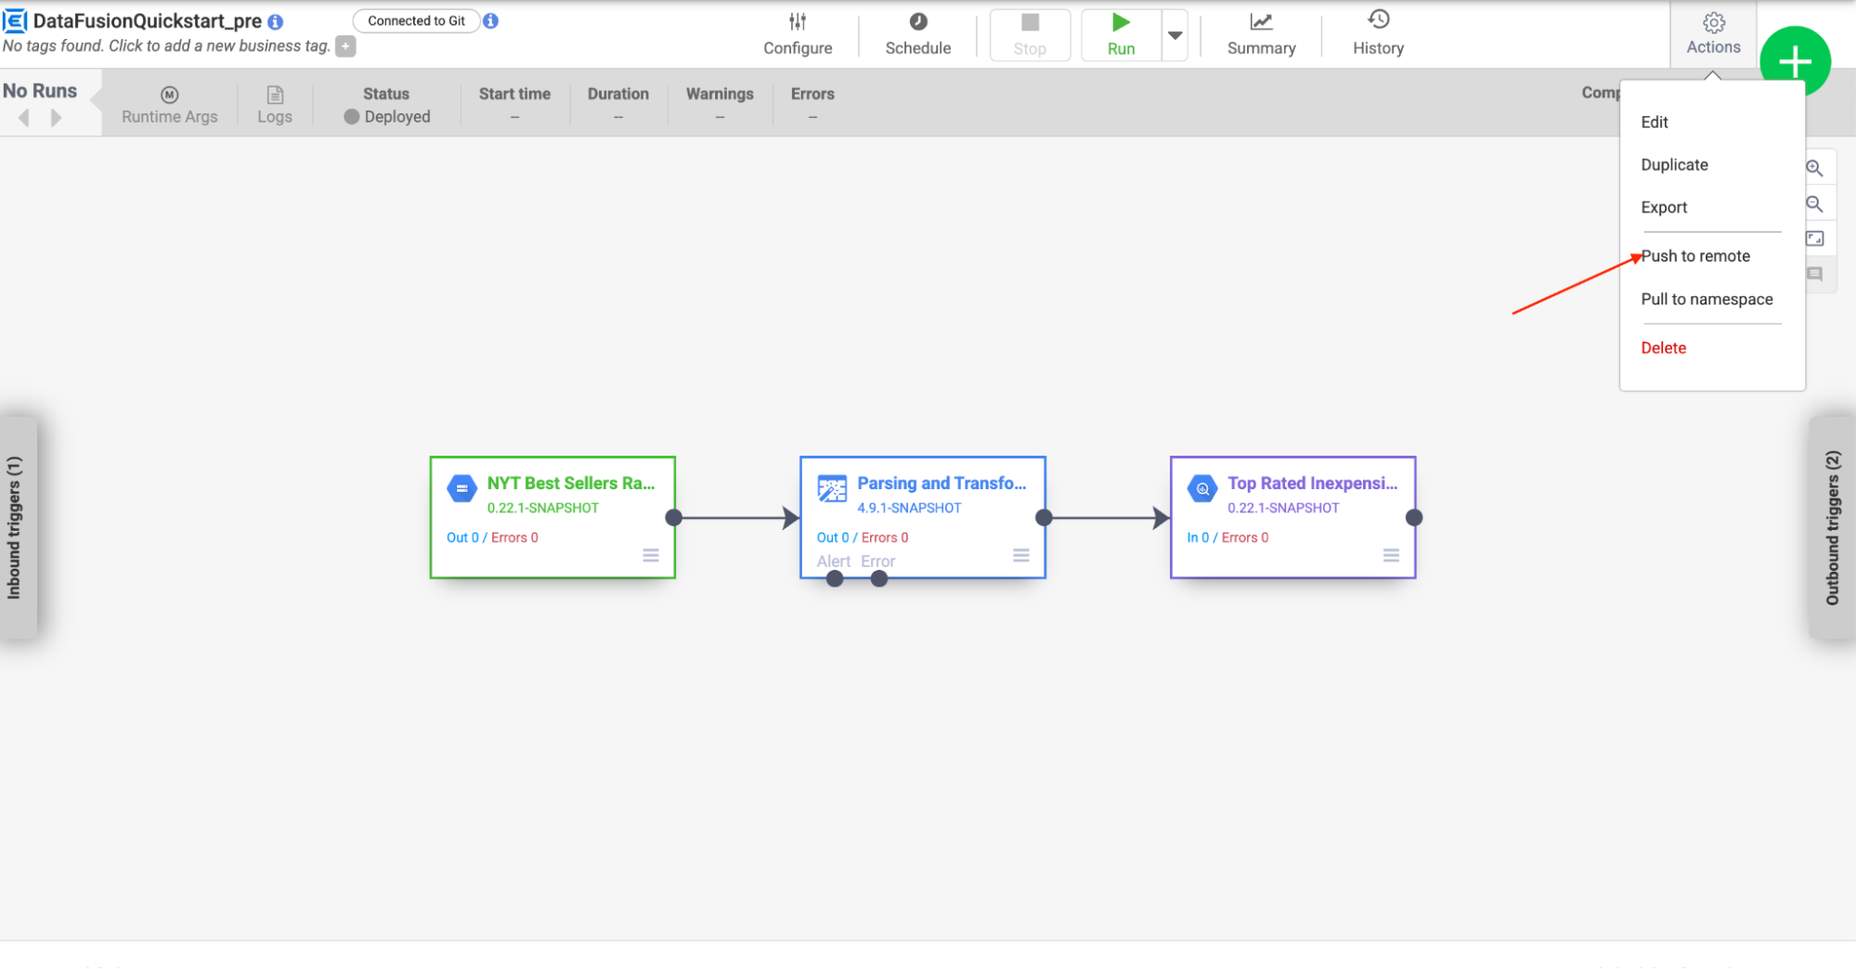The height and width of the screenshot is (969, 1856).
Task: Go to previous run arrow
Action: coord(24,118)
